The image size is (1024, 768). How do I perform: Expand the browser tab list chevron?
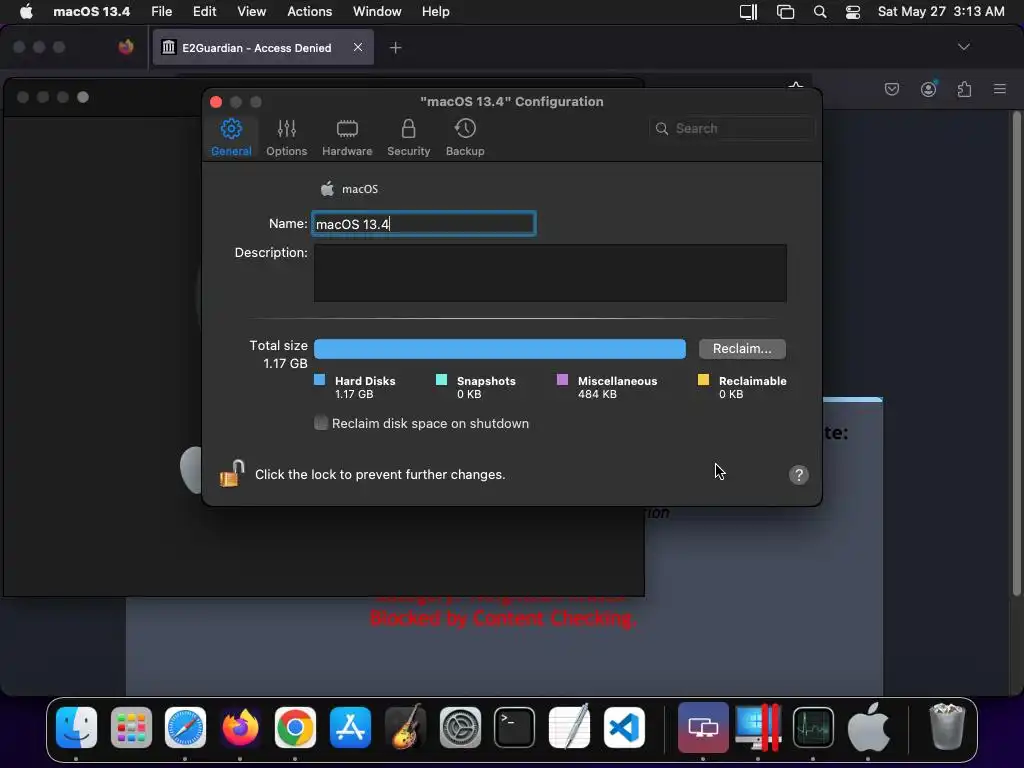tap(963, 47)
